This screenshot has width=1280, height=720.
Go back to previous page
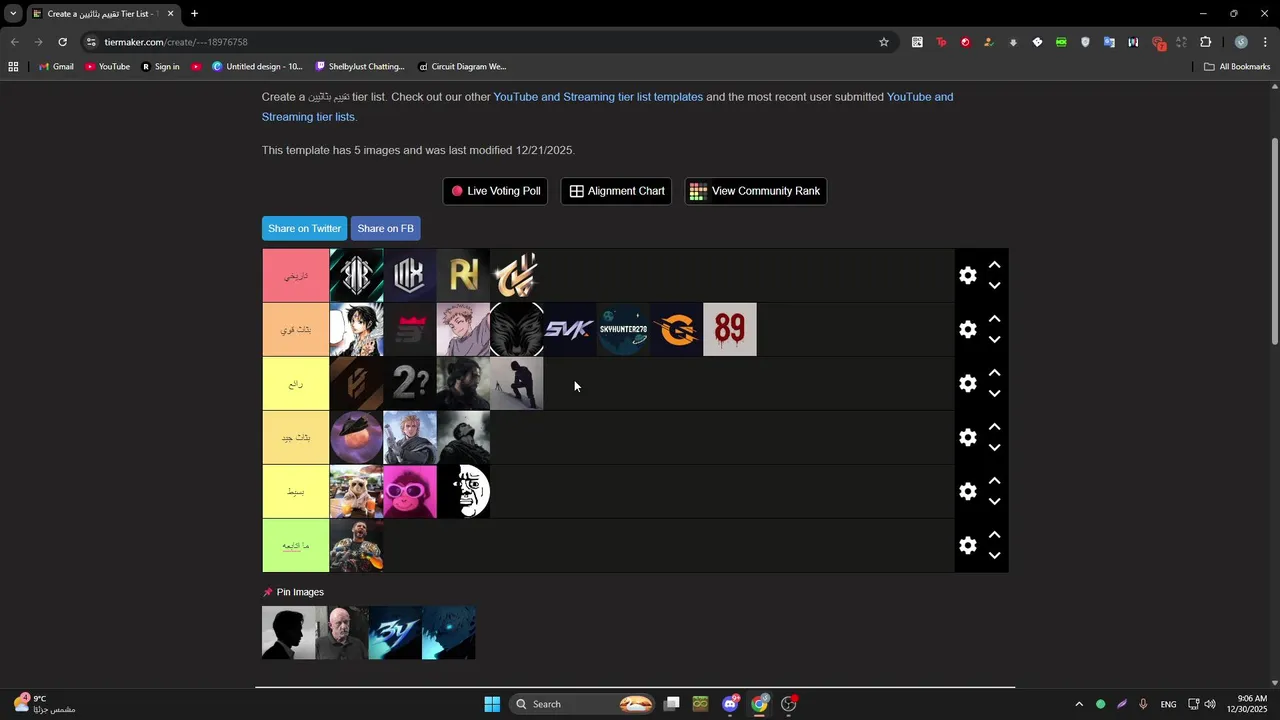tap(14, 42)
